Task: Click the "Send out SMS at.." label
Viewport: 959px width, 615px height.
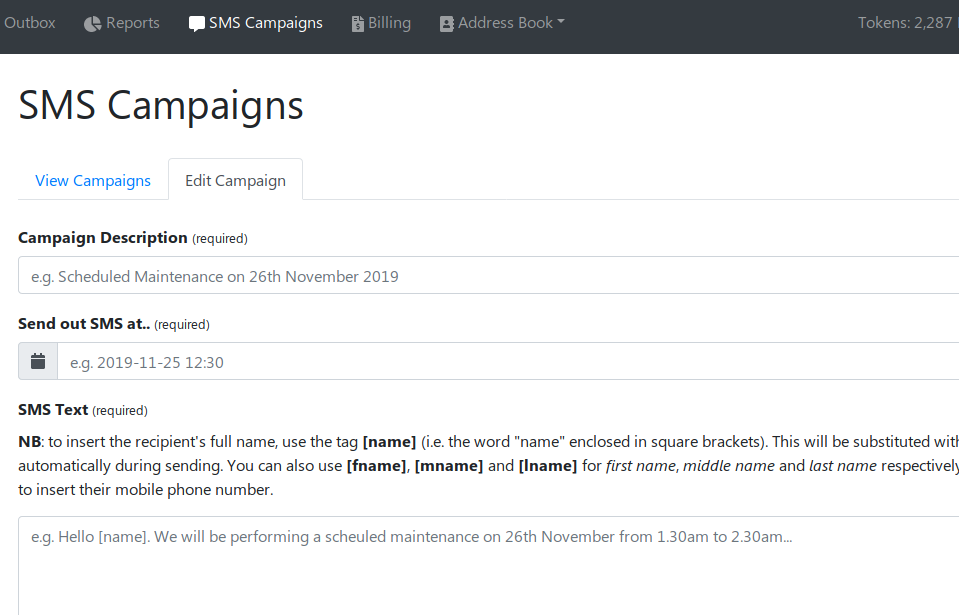Action: coord(84,323)
